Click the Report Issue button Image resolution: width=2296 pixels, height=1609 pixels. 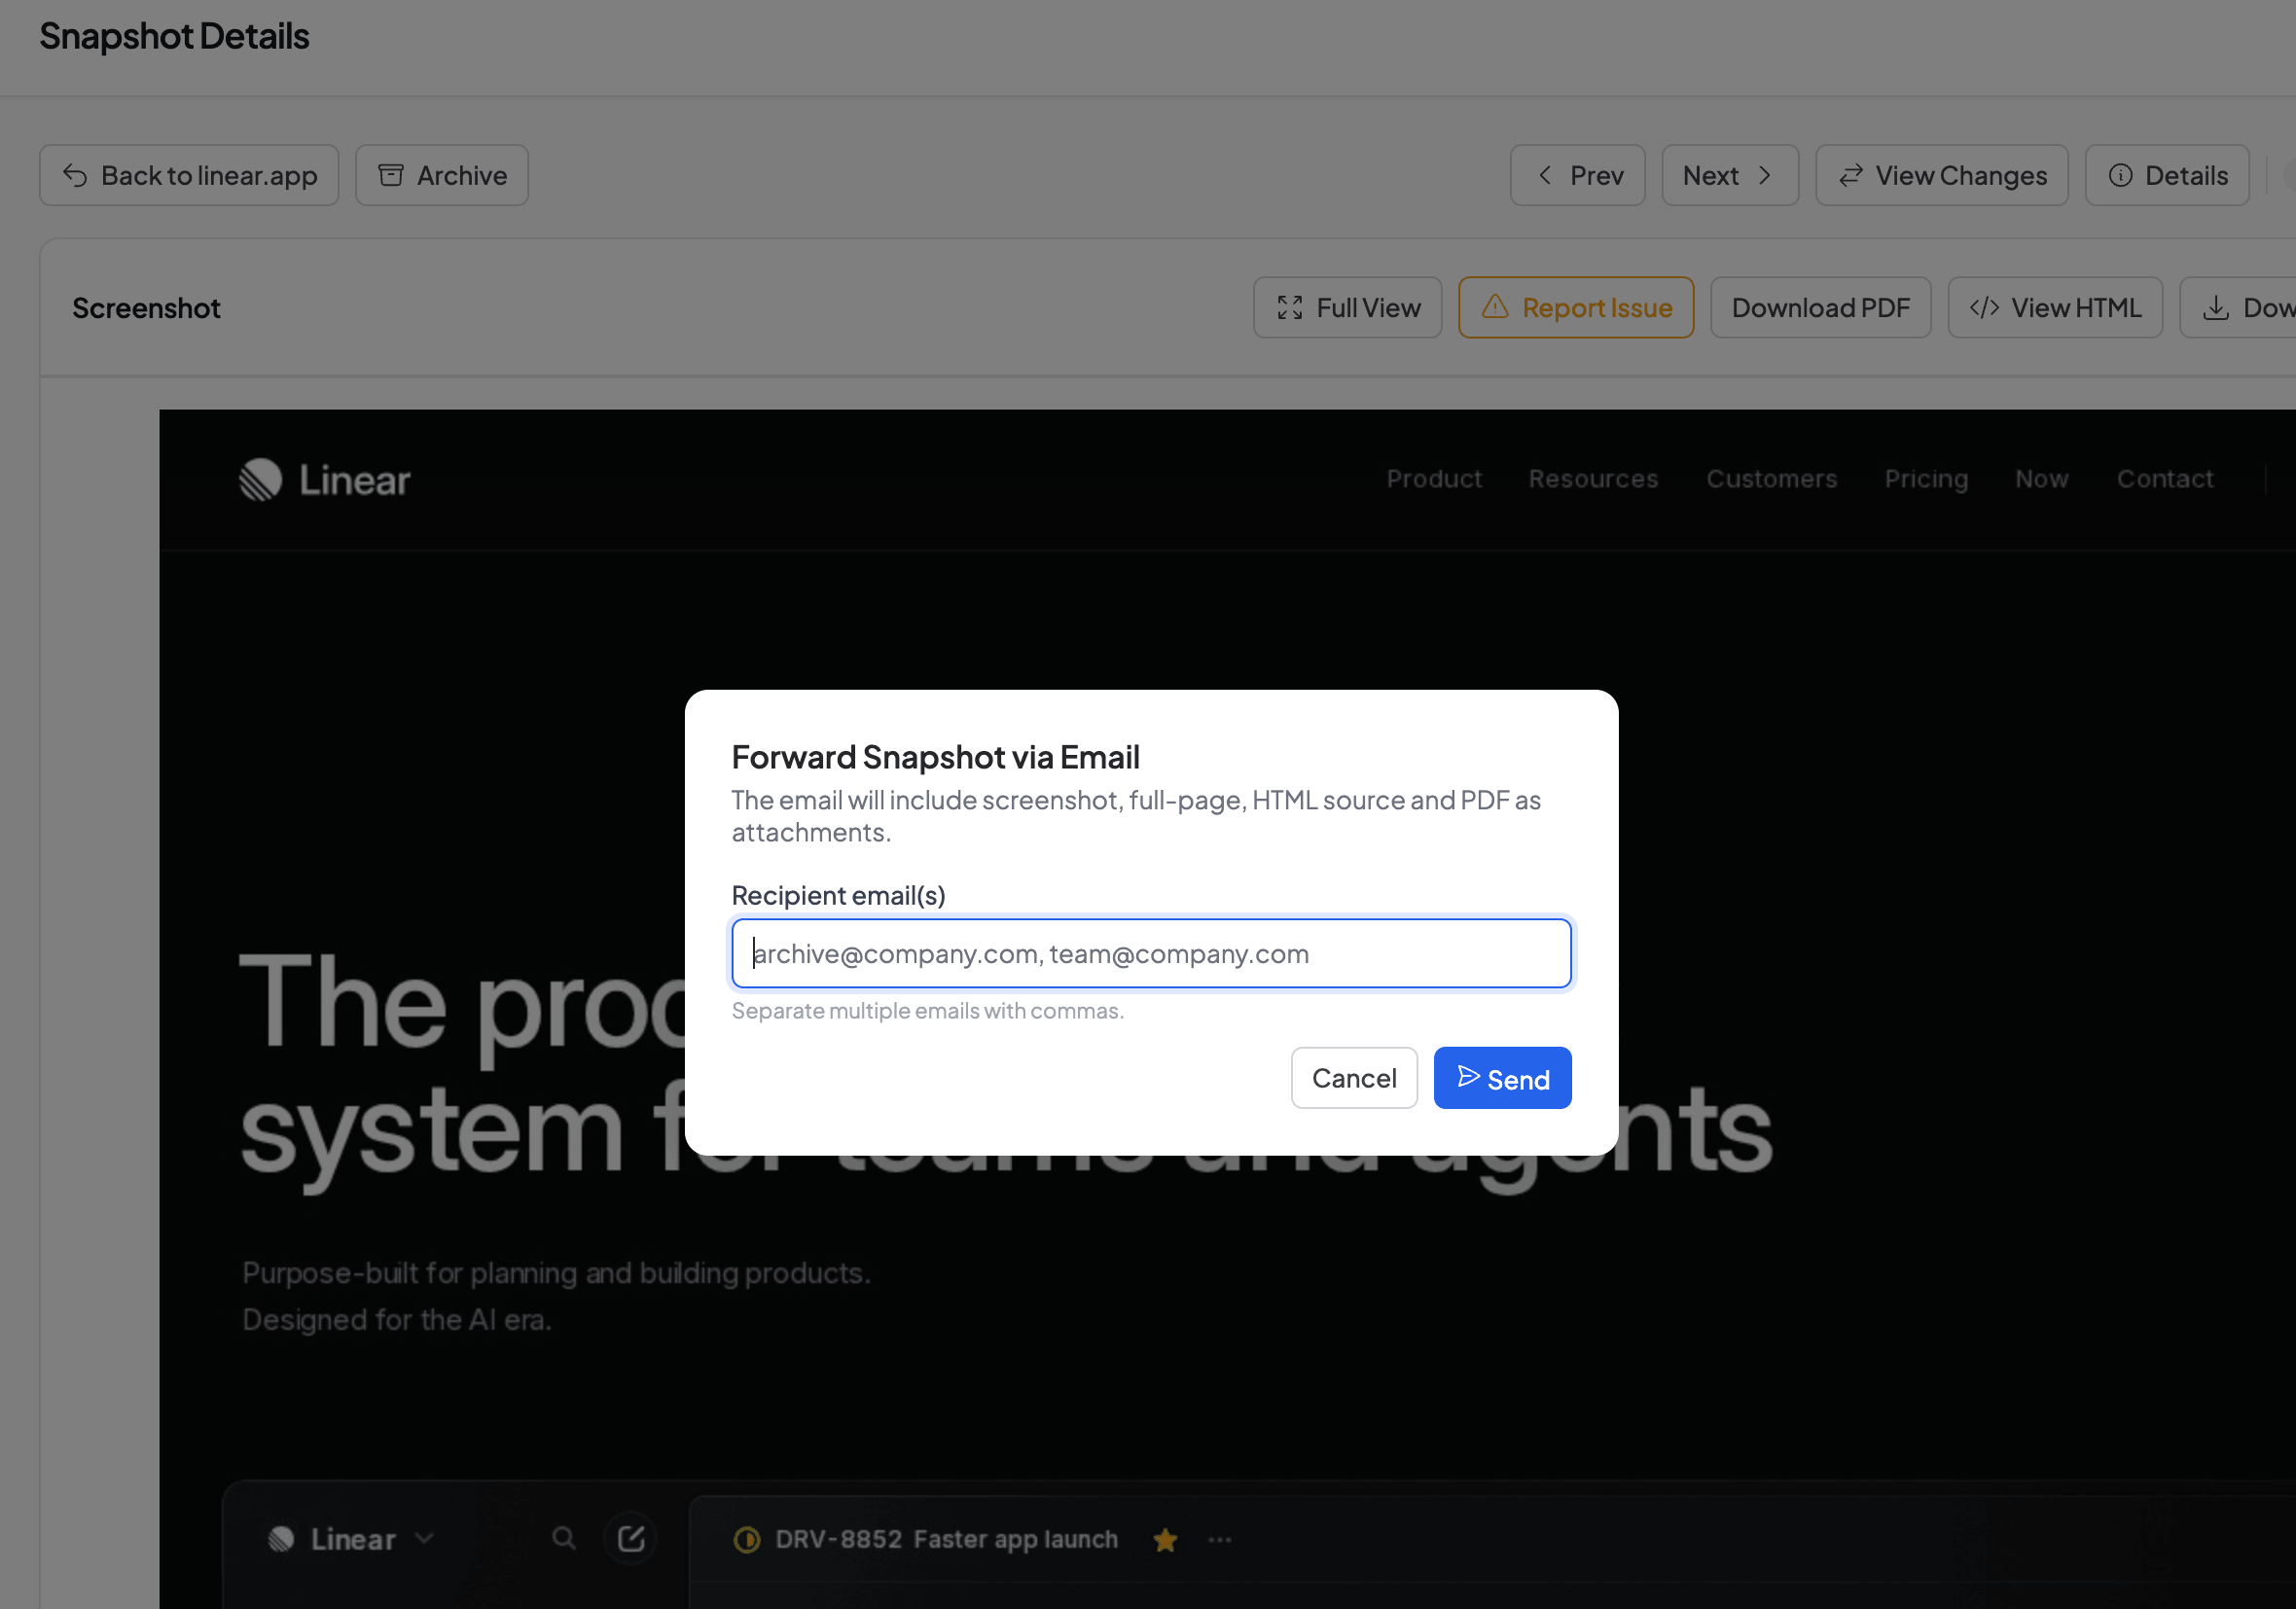pos(1576,307)
